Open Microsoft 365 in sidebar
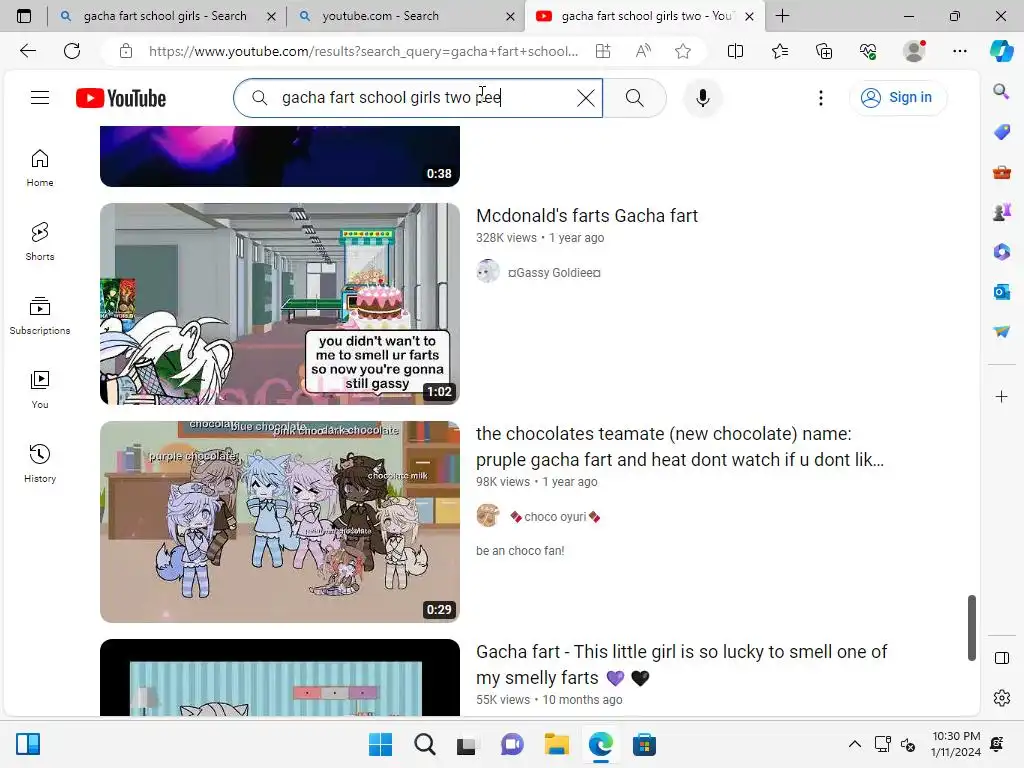 point(1001,251)
